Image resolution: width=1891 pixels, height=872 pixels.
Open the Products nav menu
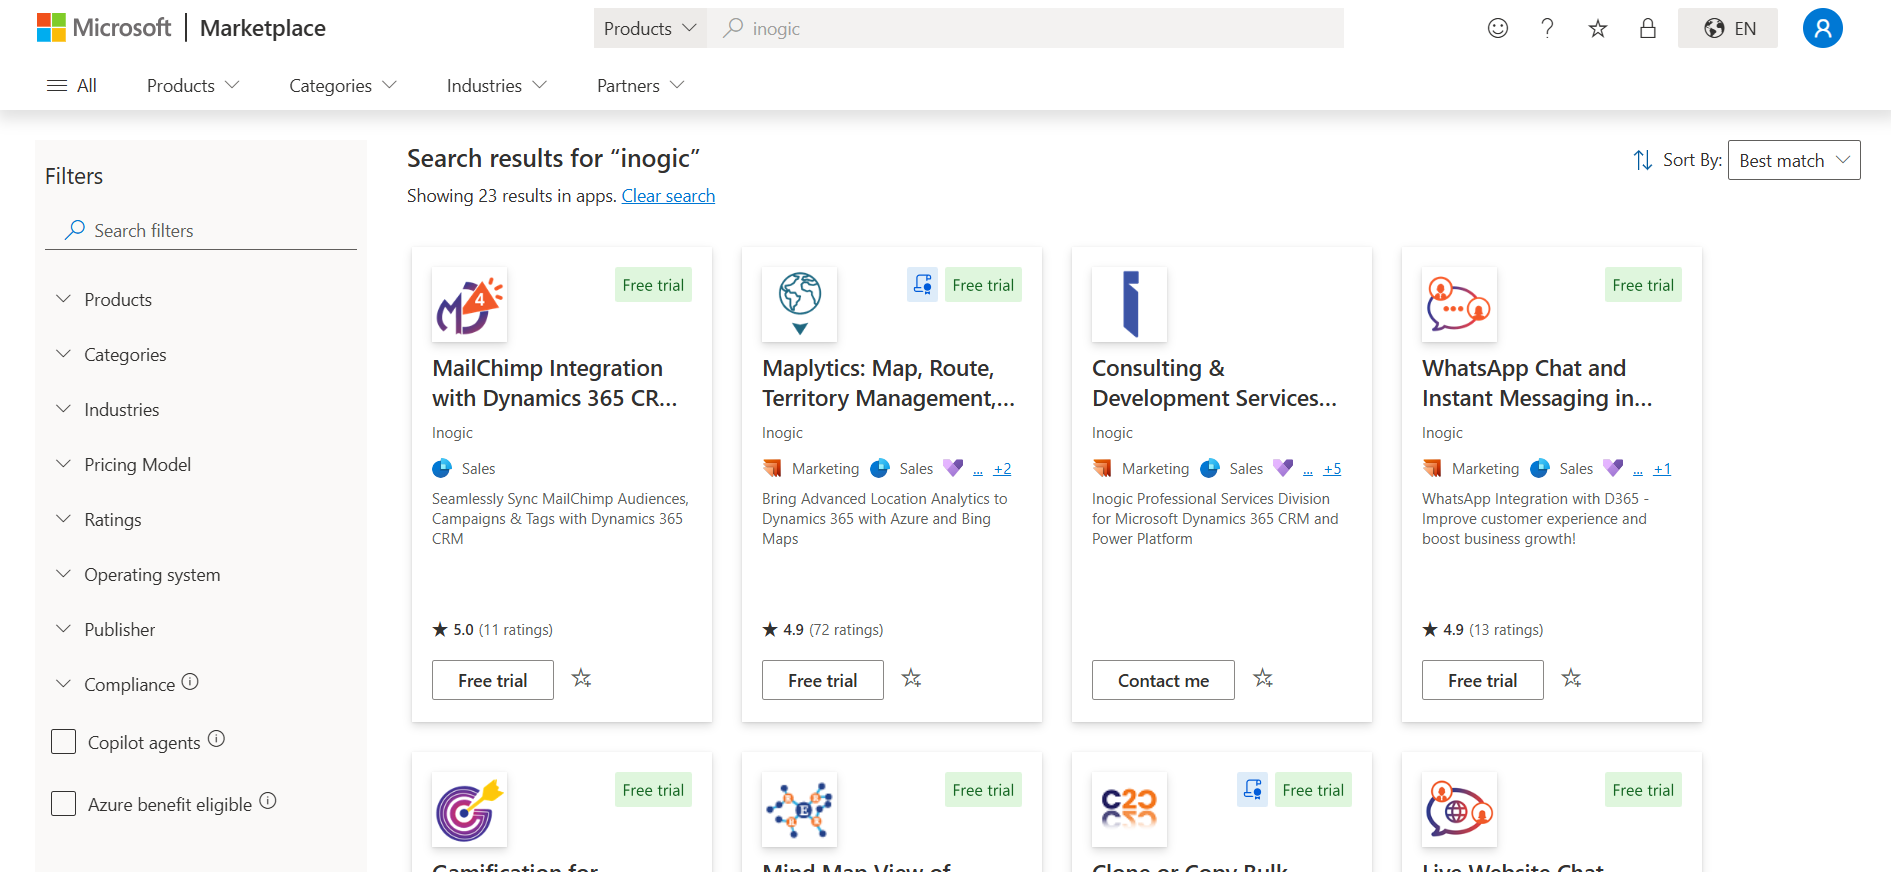[x=193, y=86]
